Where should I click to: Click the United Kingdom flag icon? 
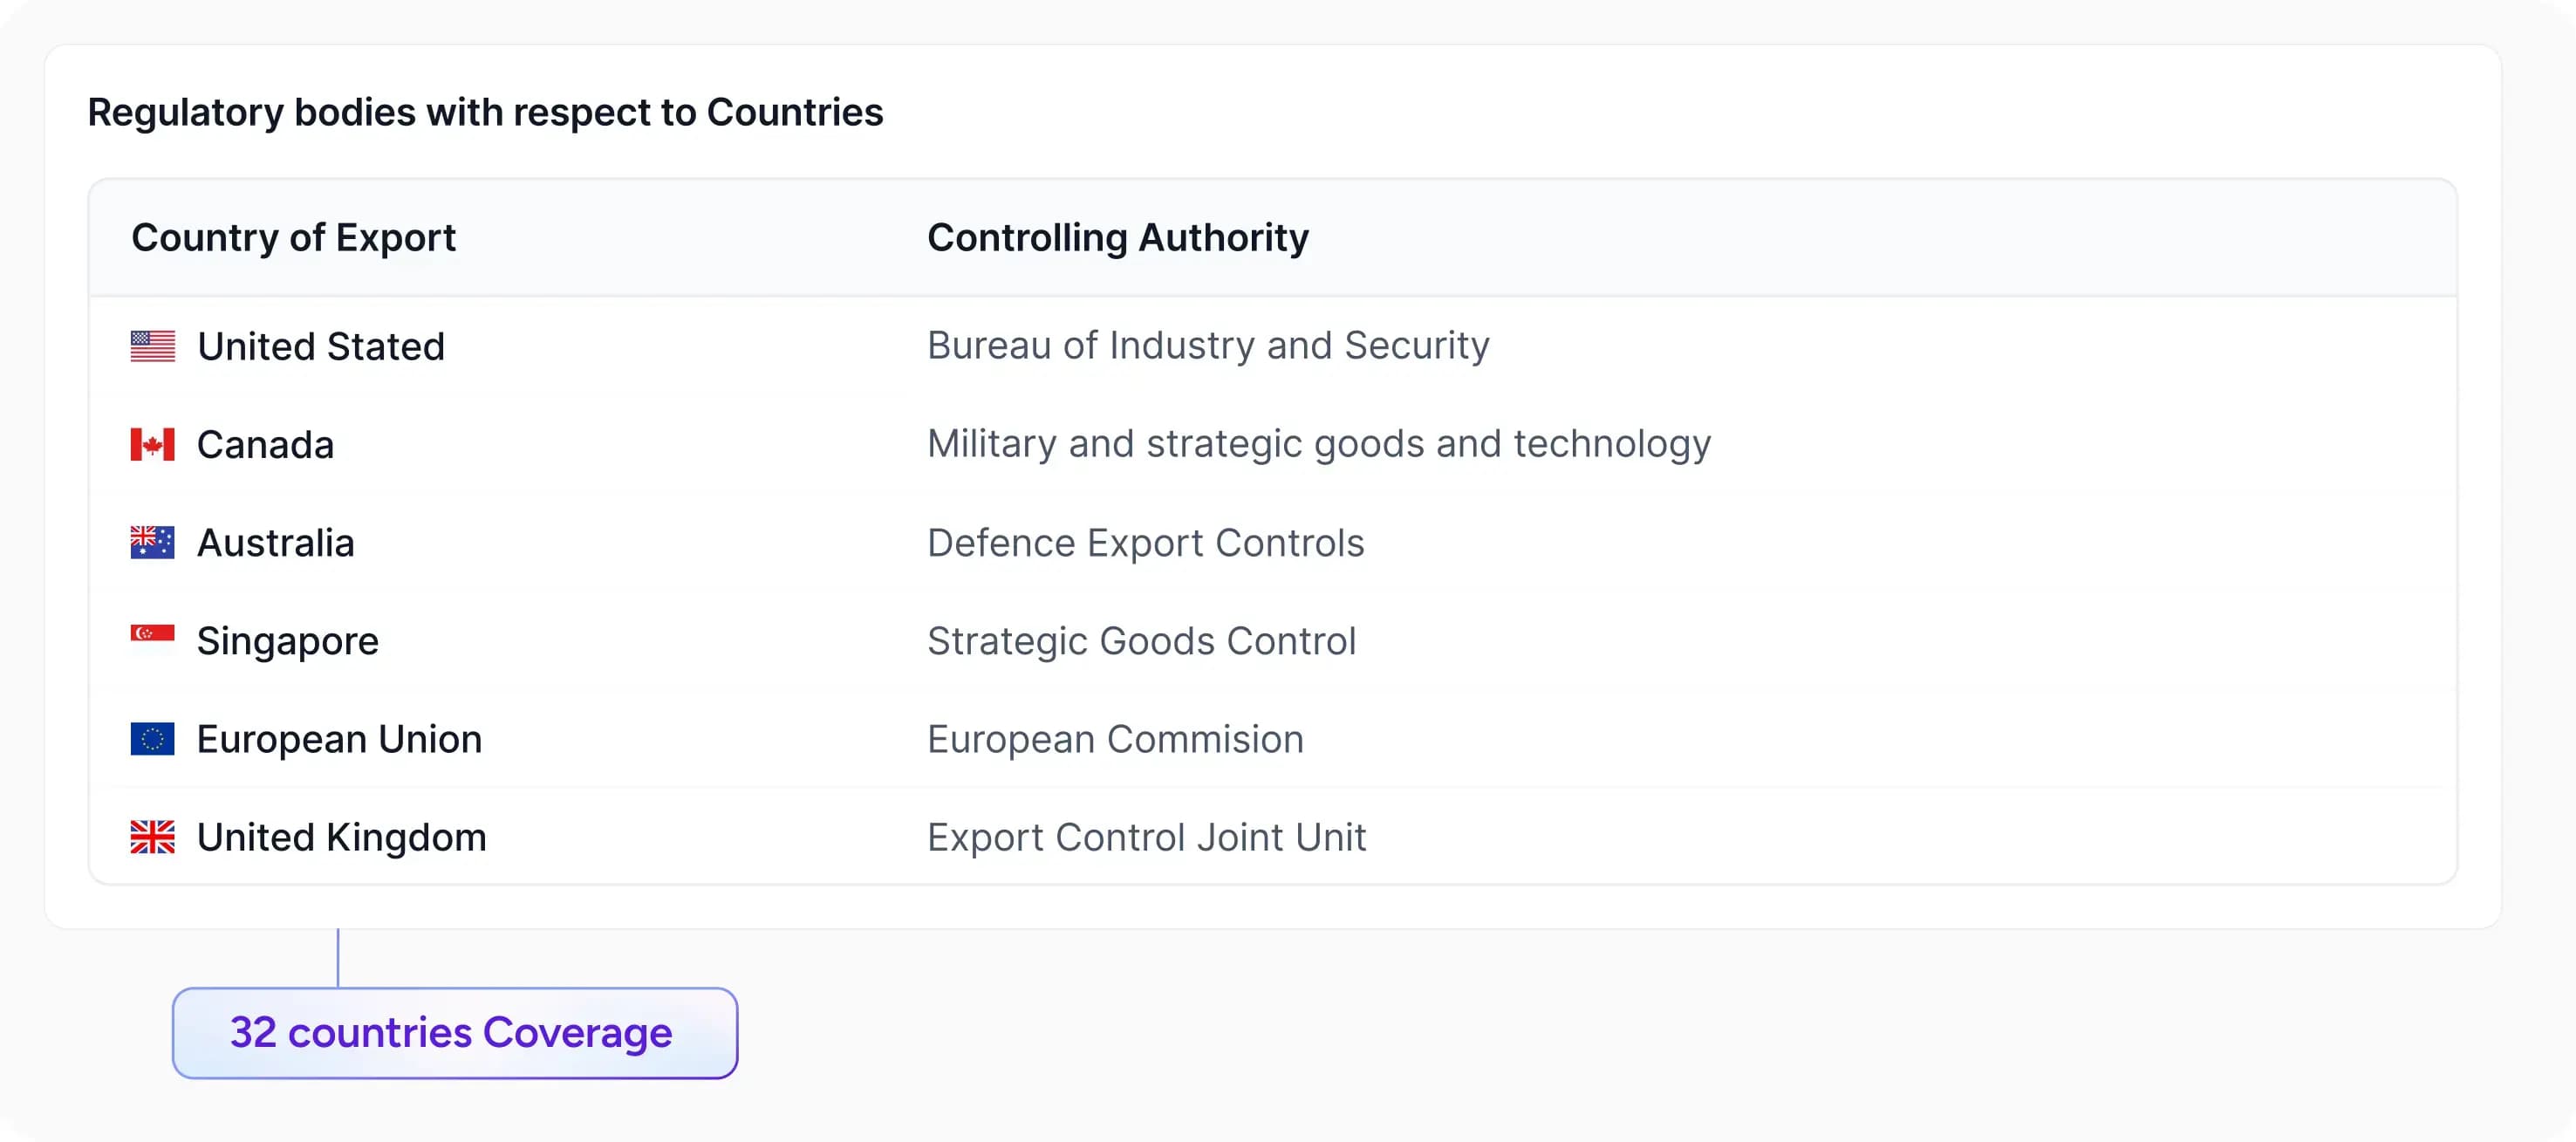click(x=152, y=837)
